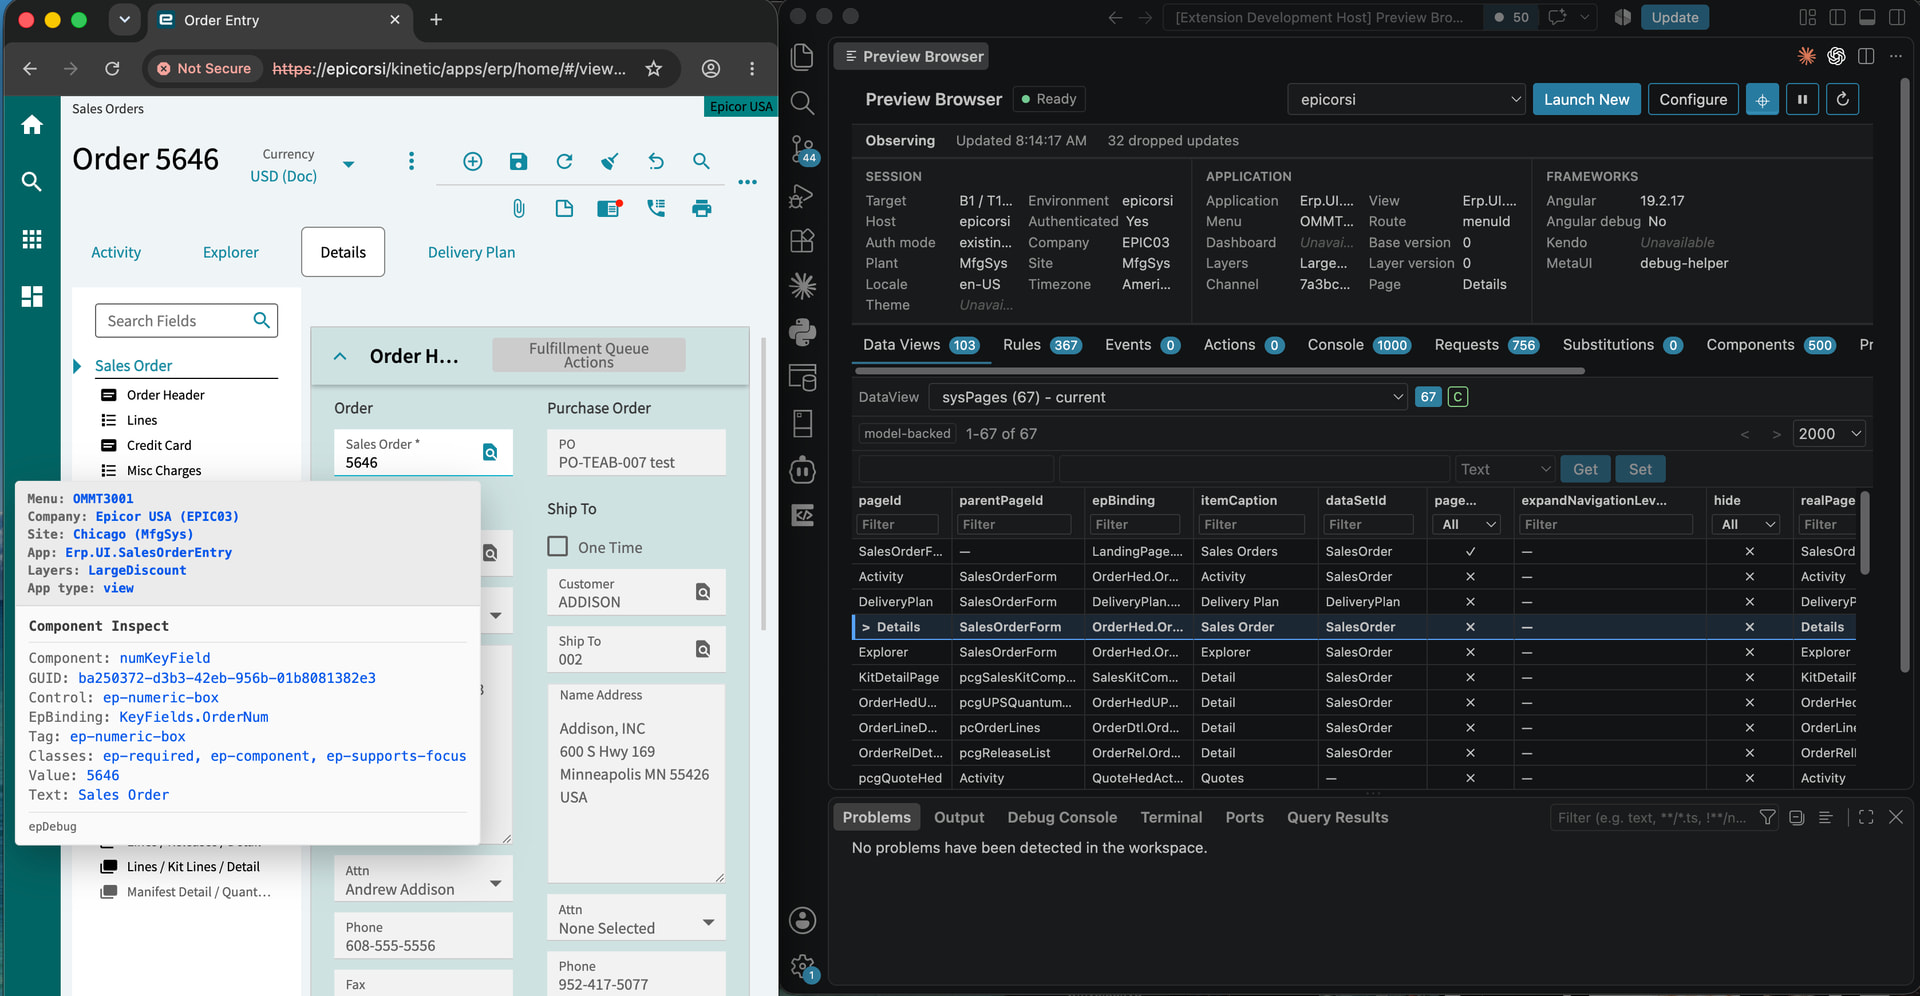Open the call log phone icon
The image size is (1920, 996).
pos(656,208)
